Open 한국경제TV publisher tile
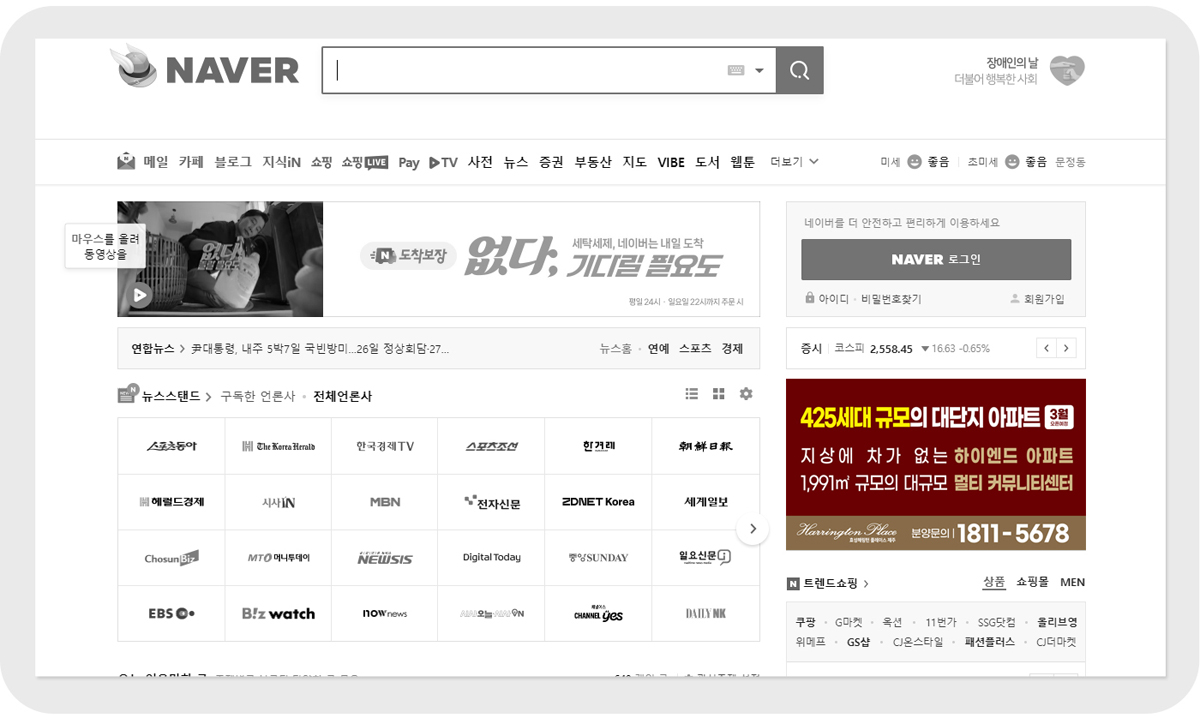This screenshot has width=1200, height=724. [385, 446]
